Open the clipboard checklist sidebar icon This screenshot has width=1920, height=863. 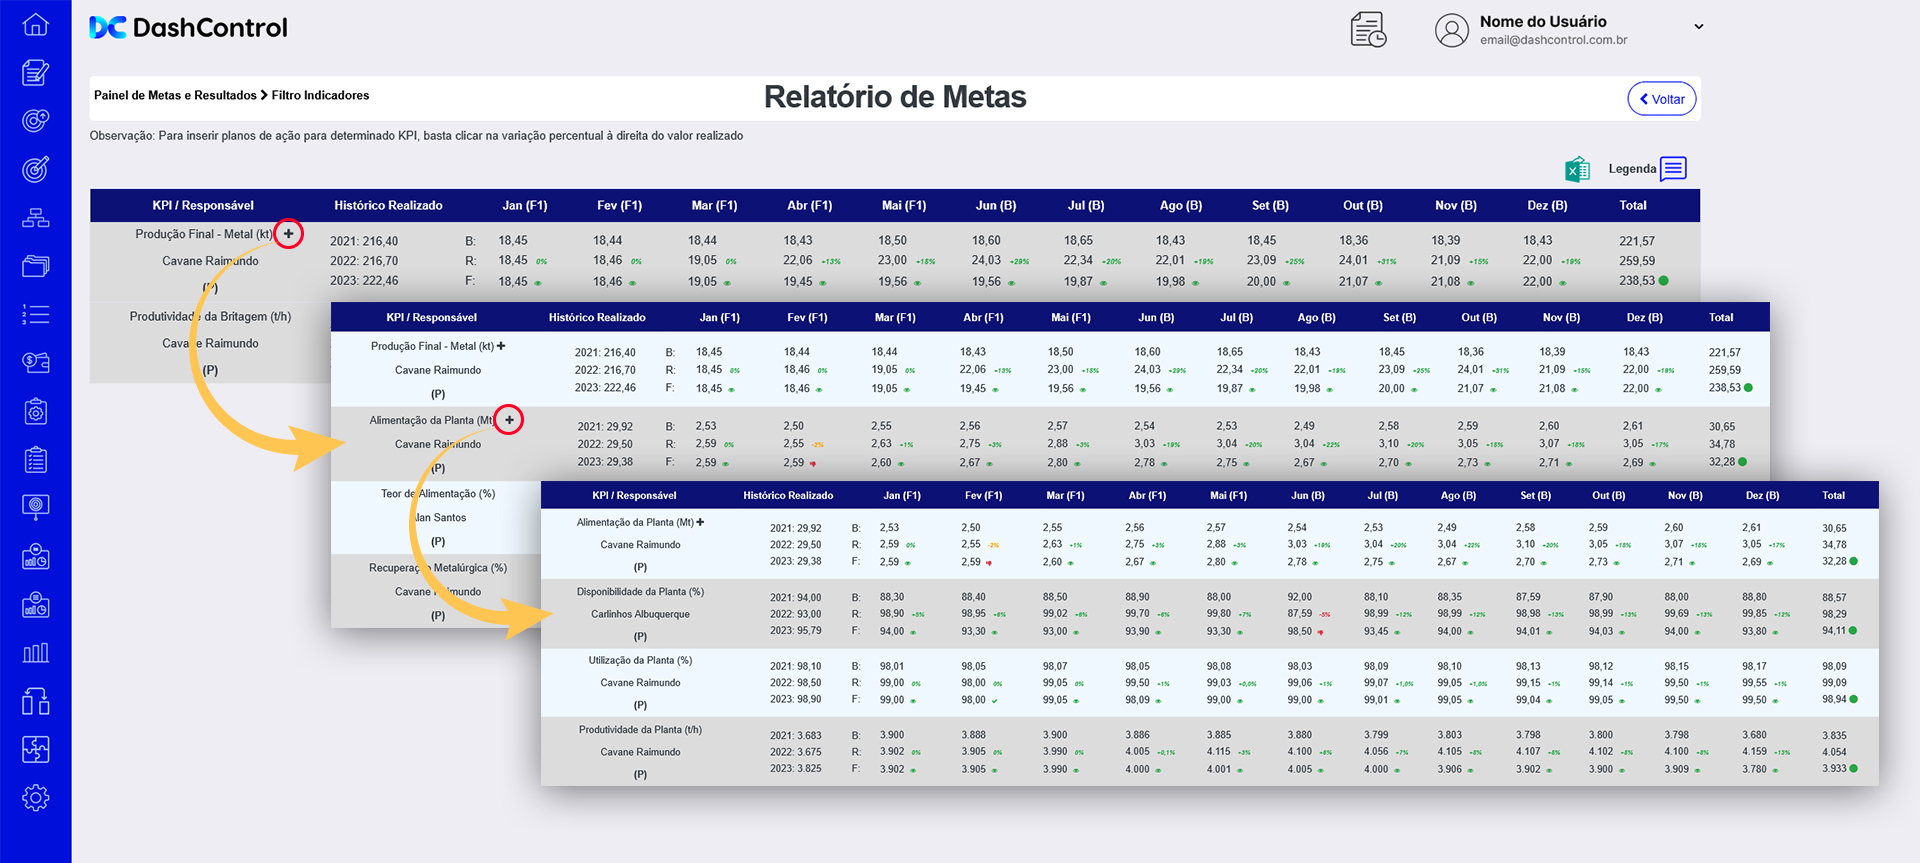click(x=35, y=459)
